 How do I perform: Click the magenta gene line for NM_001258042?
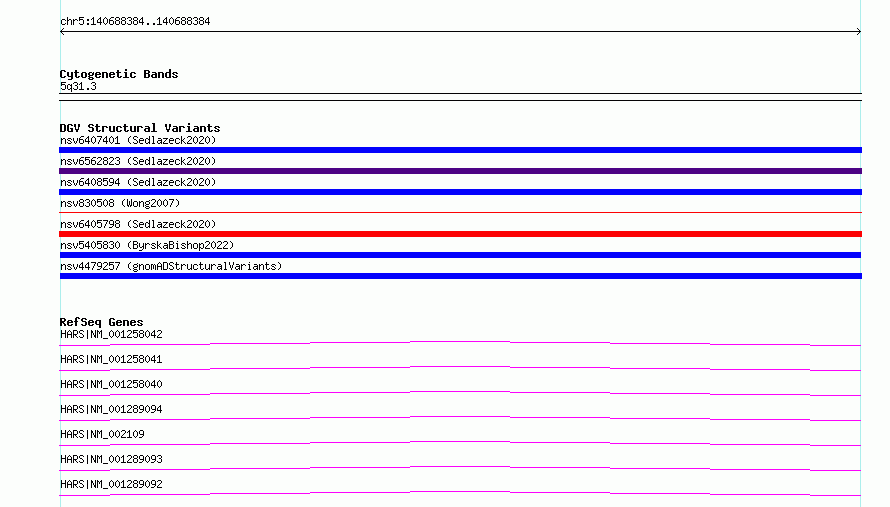[x=460, y=343]
